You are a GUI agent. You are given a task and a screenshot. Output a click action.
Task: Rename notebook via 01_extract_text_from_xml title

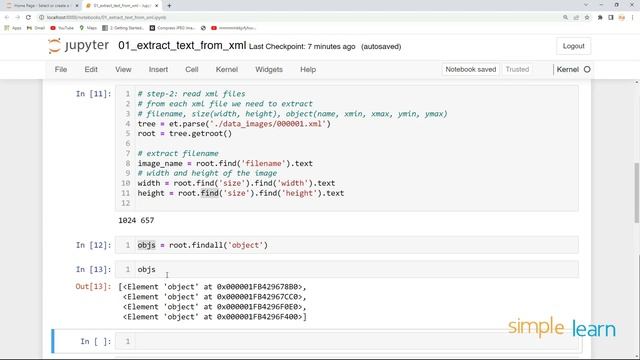click(182, 45)
